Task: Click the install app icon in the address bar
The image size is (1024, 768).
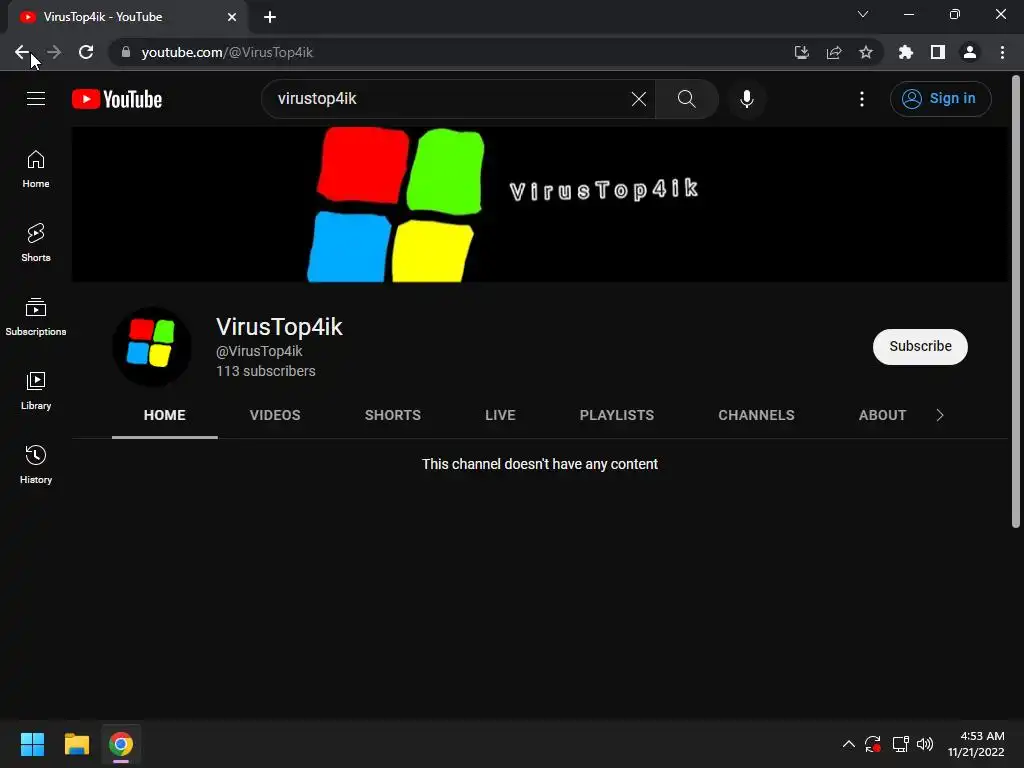Action: coord(801,52)
